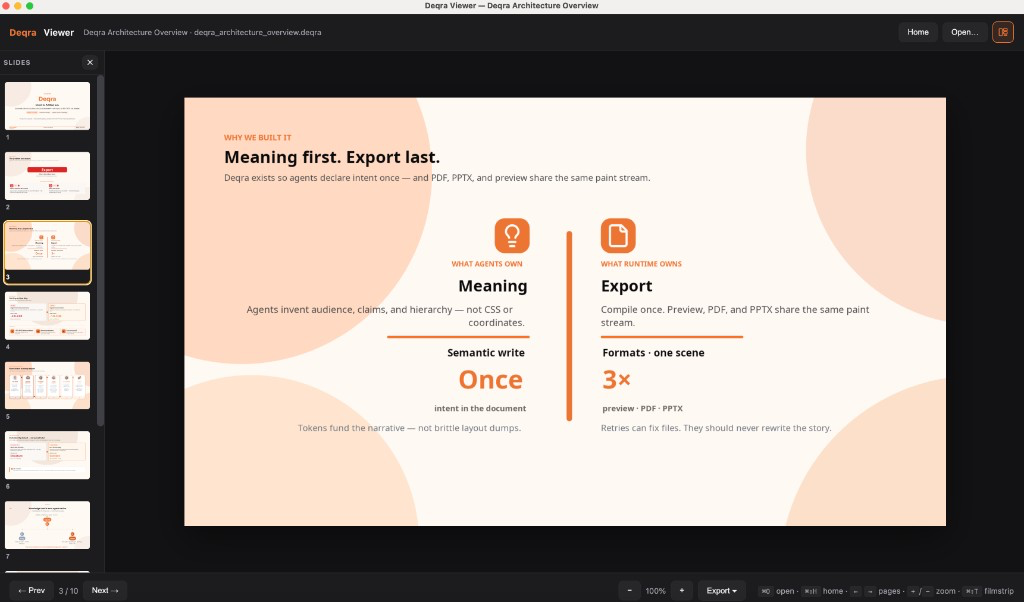Screen dimensions: 1024x602
Task: Click the Semantic write label
Action: [x=486, y=353]
